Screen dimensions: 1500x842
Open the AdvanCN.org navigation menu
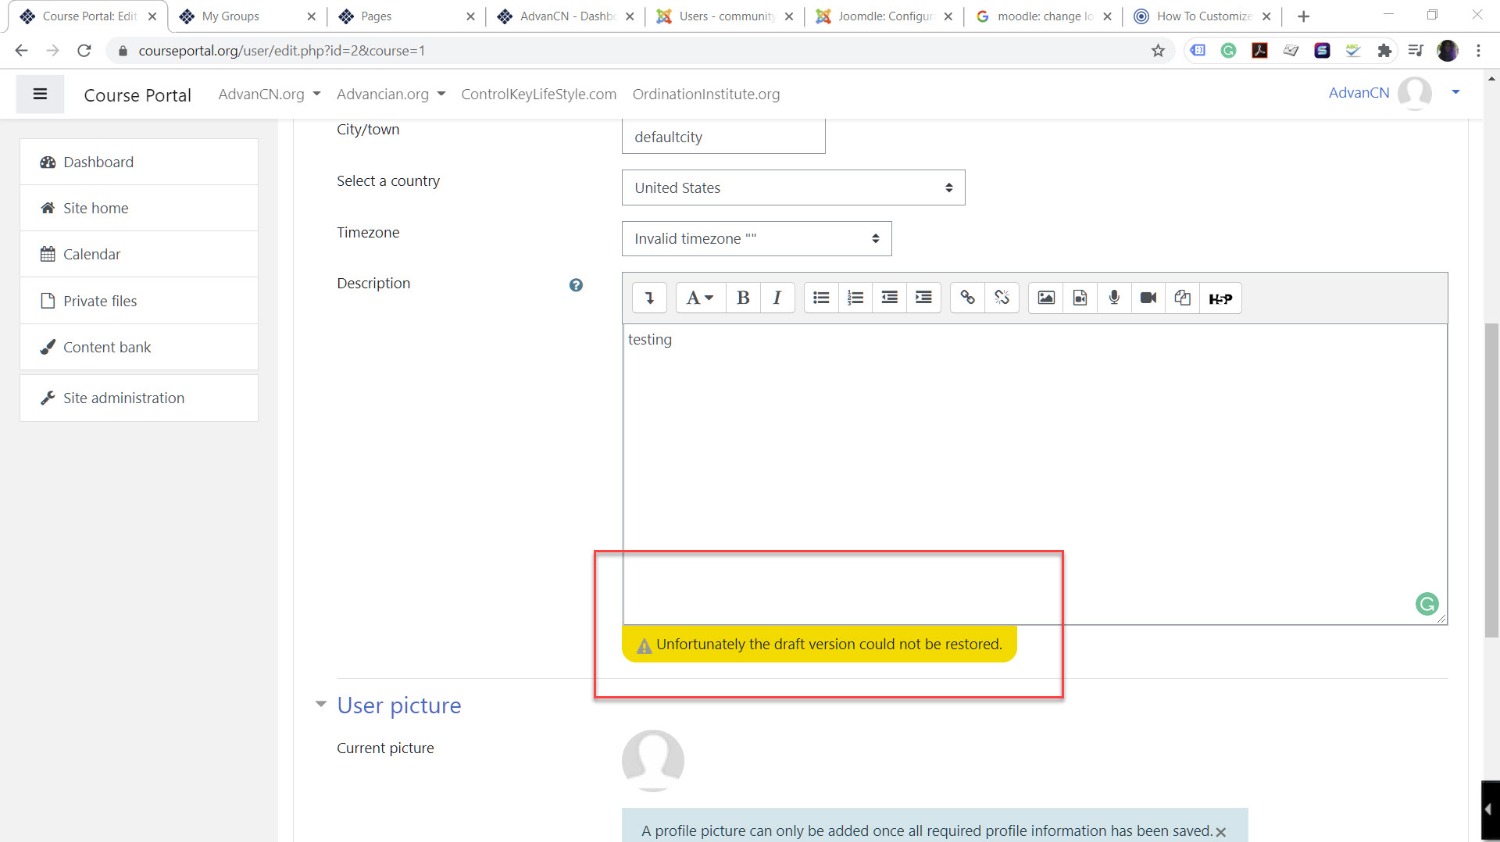pyautogui.click(x=269, y=94)
